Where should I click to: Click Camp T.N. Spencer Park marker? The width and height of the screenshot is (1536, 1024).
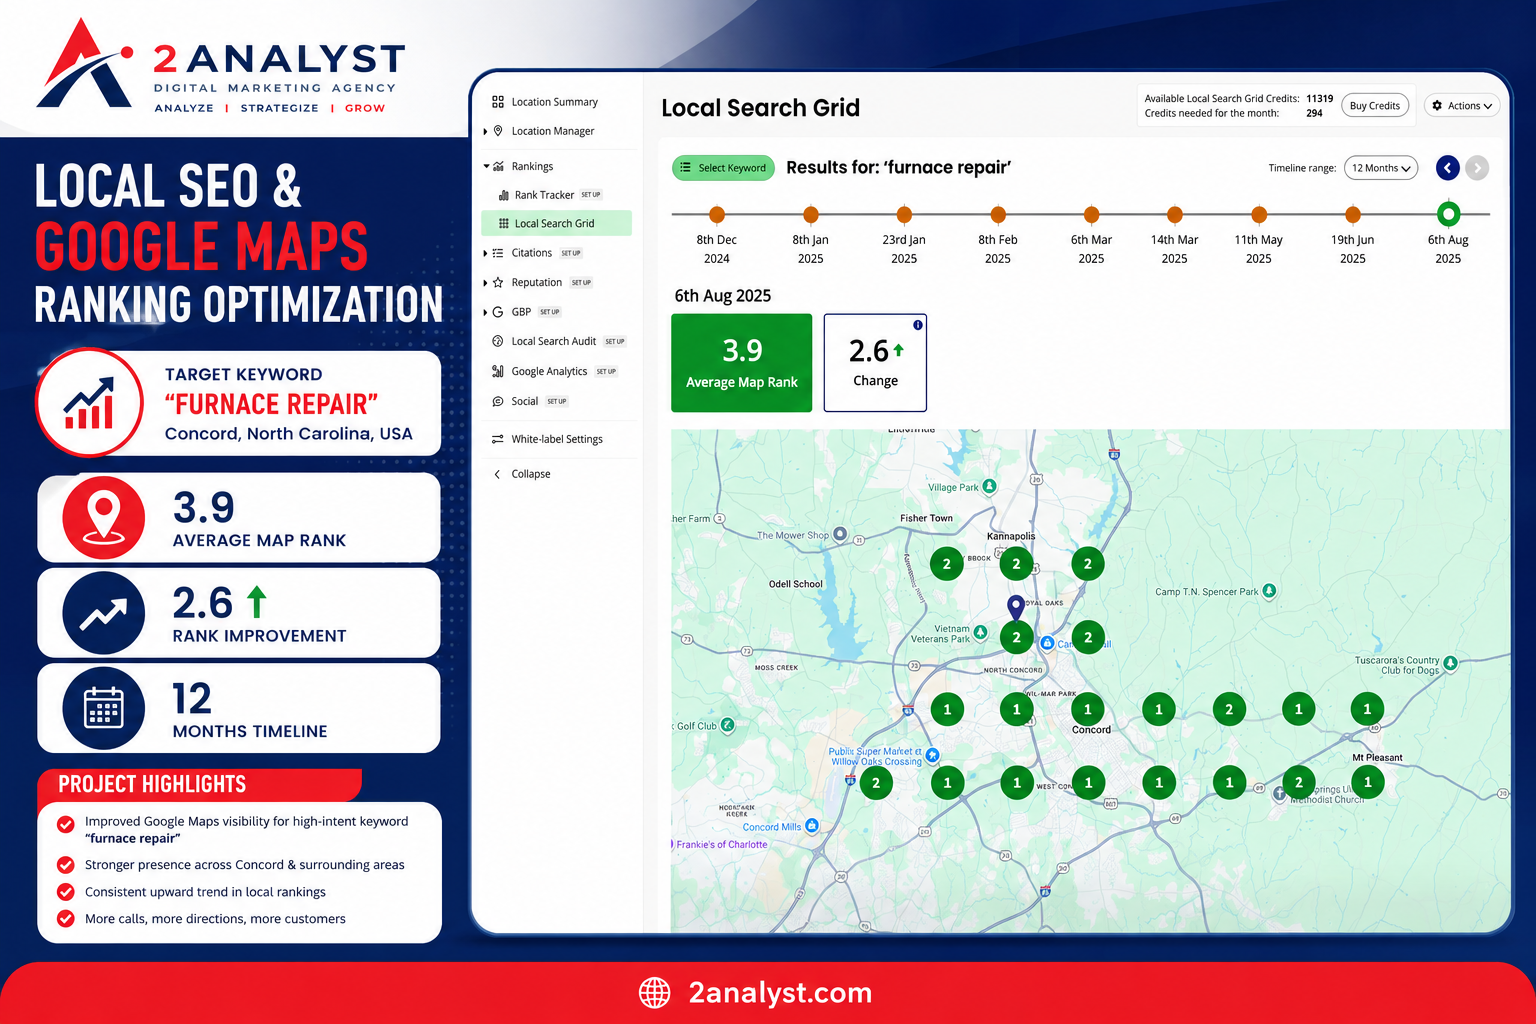pyautogui.click(x=1269, y=590)
